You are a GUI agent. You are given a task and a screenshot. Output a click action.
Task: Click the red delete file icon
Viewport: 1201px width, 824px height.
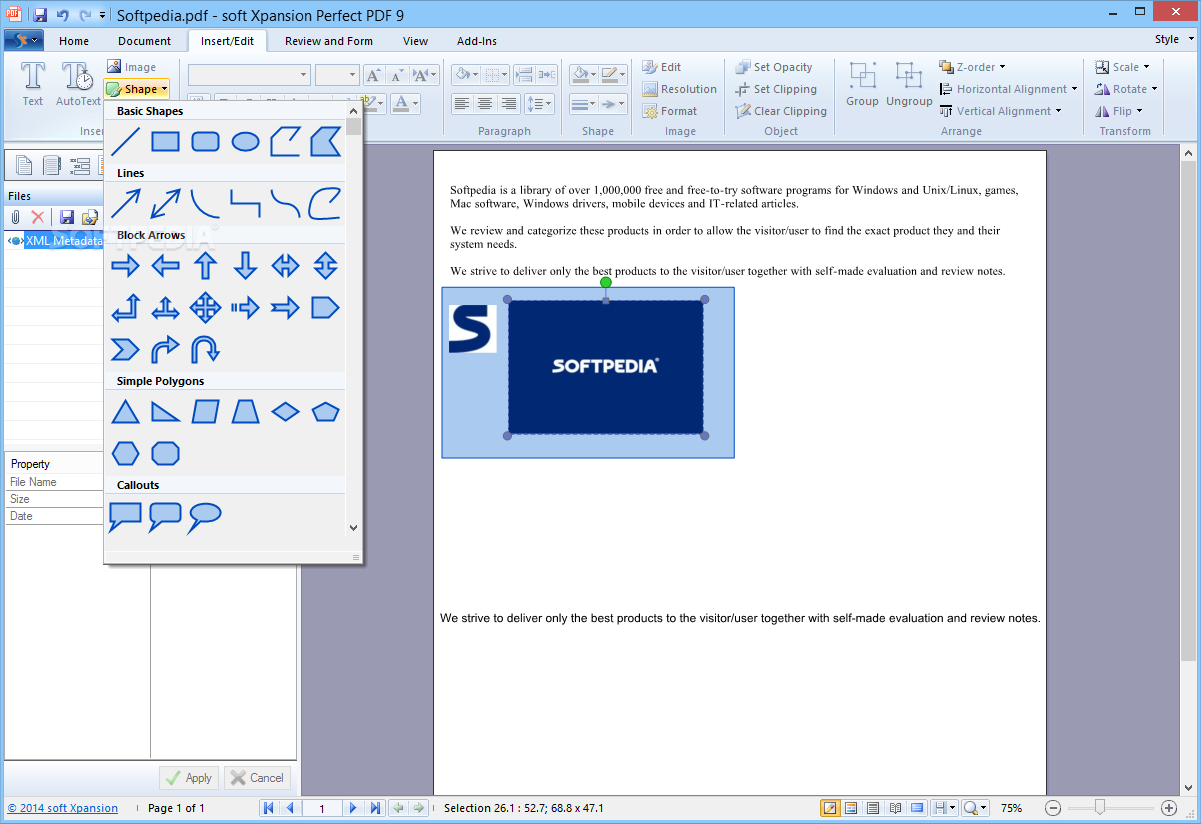coord(38,217)
